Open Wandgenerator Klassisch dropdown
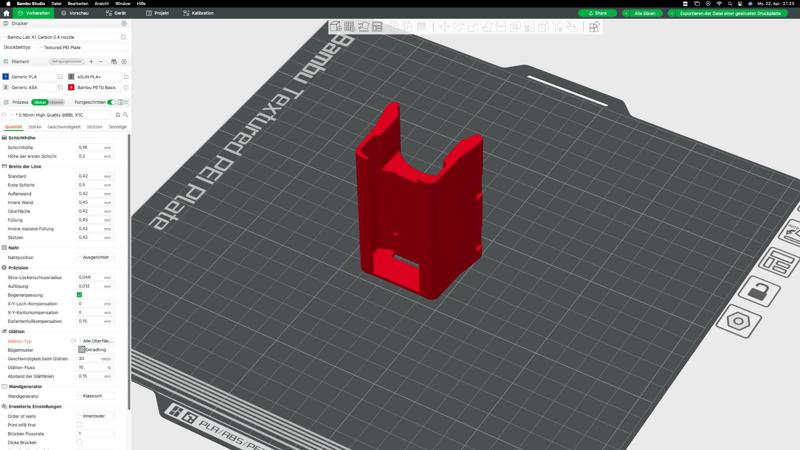This screenshot has width=800, height=450. (95, 396)
